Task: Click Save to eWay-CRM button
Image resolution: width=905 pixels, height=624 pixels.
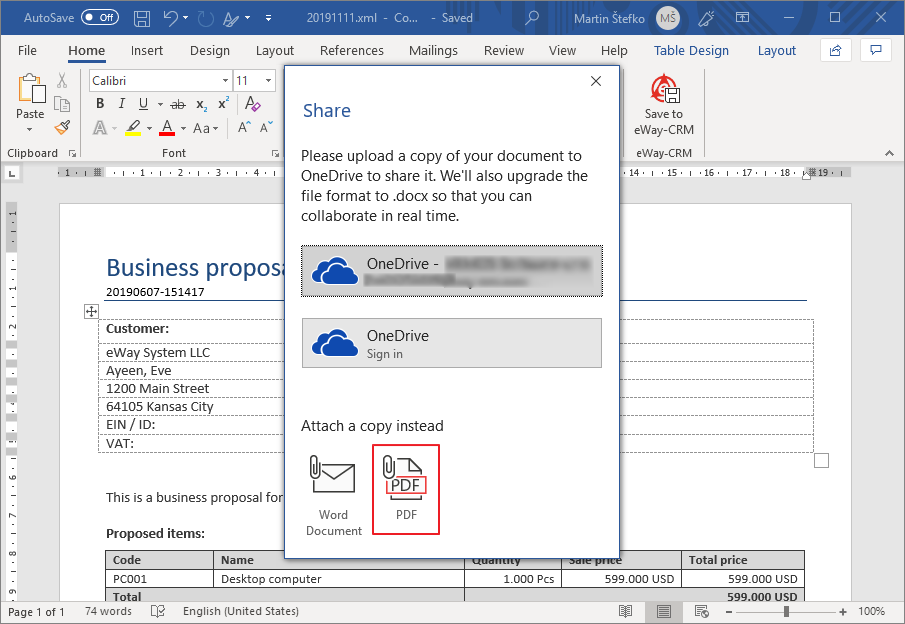Action: [x=664, y=105]
